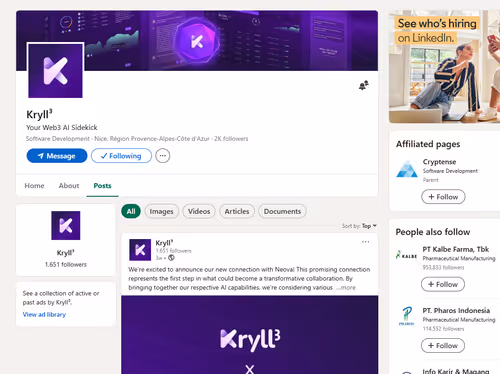Screen dimensions: 500x374
Task: Filter posts by Images
Action: click(x=161, y=211)
